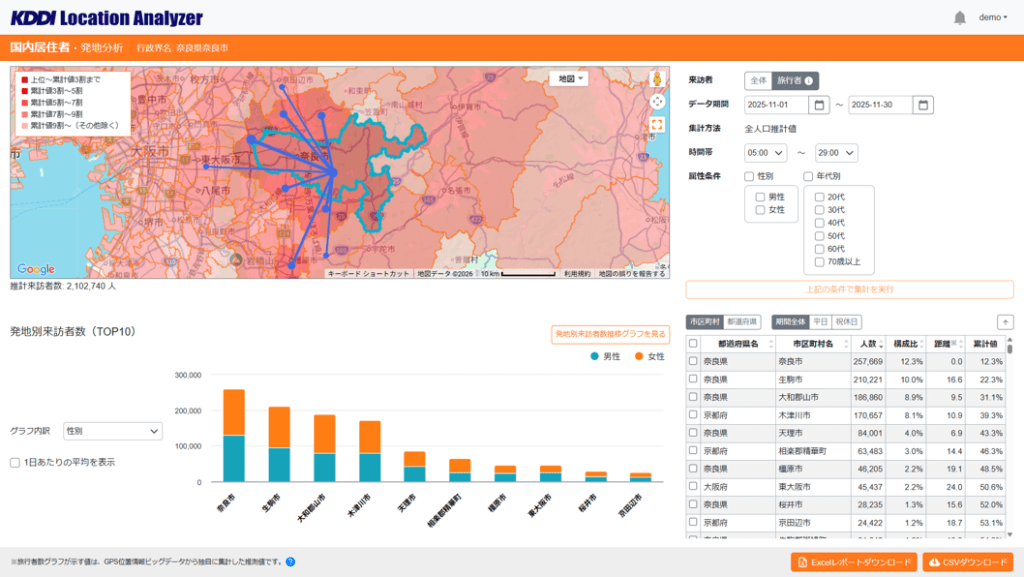
Task: Expand the 05:00 start time dropdown
Action: tap(767, 153)
